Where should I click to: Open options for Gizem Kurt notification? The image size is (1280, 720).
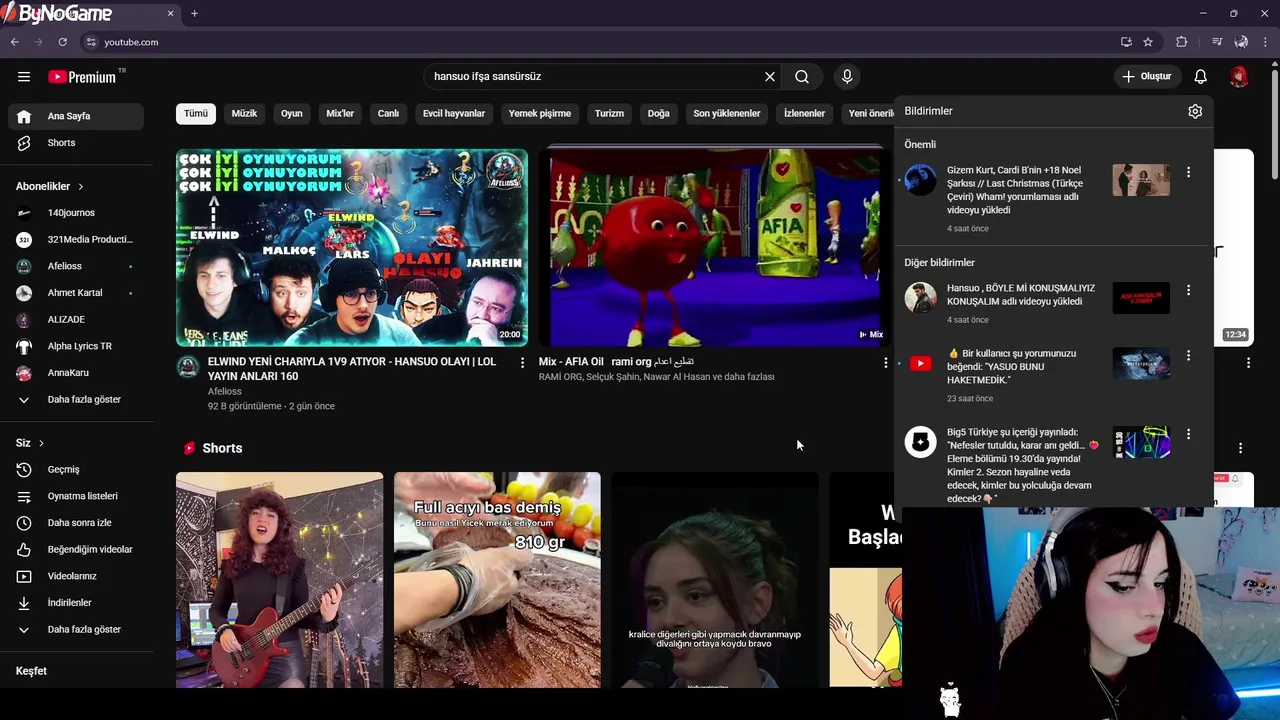pos(1188,172)
